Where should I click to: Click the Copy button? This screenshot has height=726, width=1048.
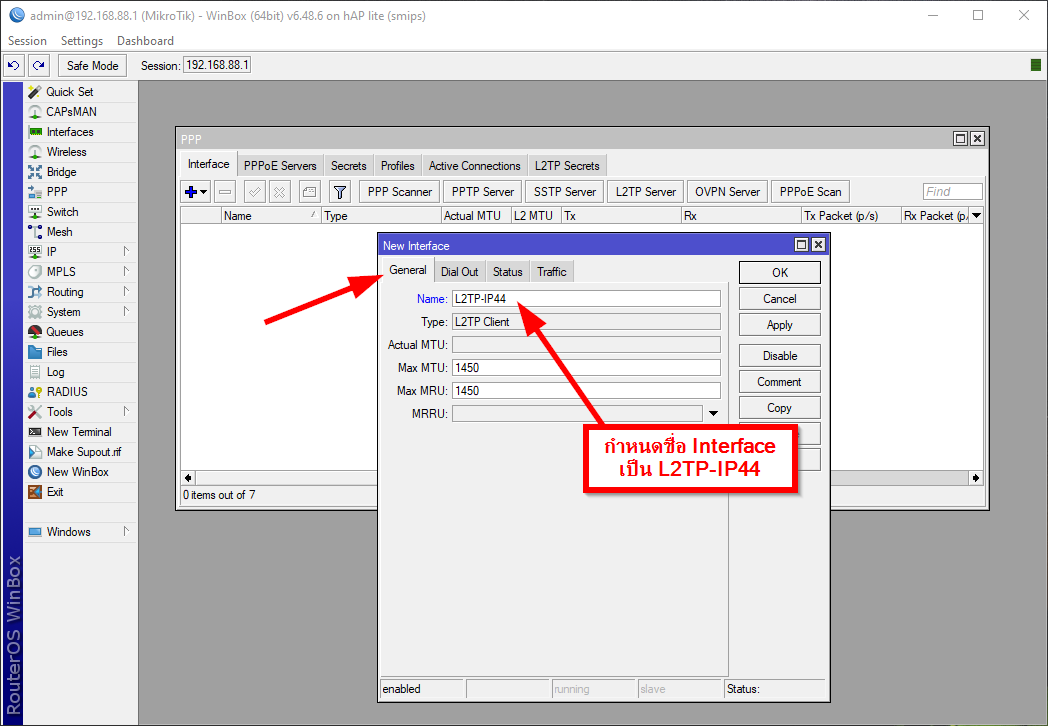[x=779, y=408]
